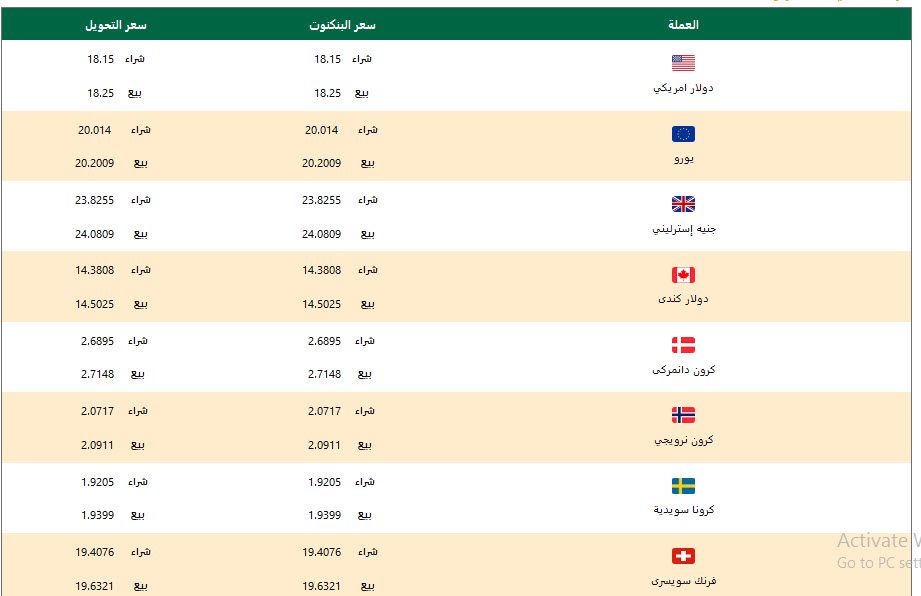921x596 pixels.
Task: Click the كرونا سويدية currency name
Action: point(683,510)
